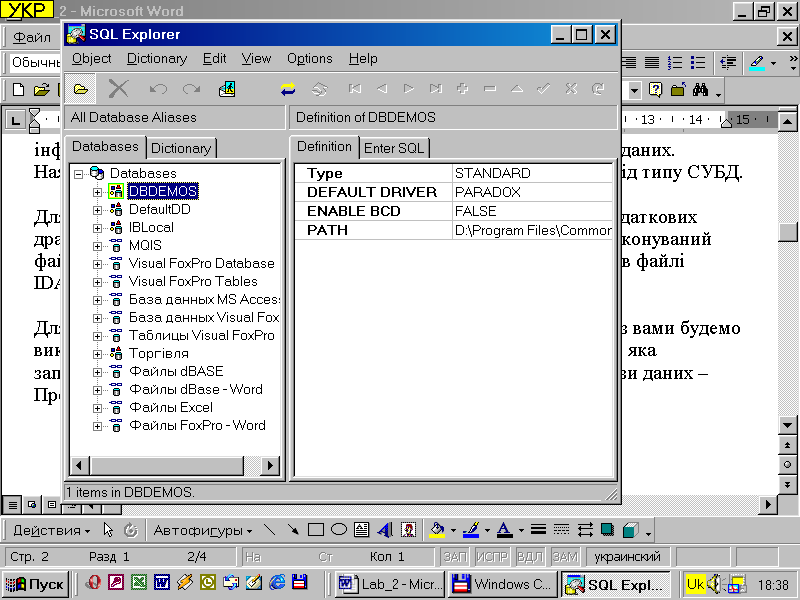
Task: Open the Автофигуры dropdown menu
Action: [203, 531]
